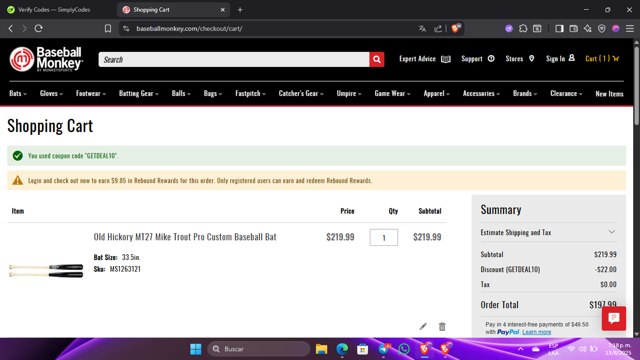Click inside the site Search field
Viewport: 640px width, 360px height.
(x=234, y=60)
